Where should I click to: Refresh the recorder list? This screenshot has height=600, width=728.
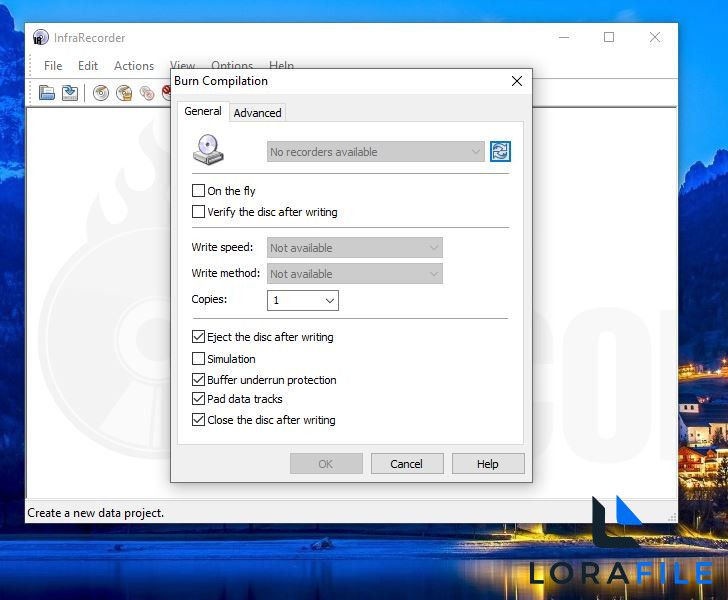(500, 151)
